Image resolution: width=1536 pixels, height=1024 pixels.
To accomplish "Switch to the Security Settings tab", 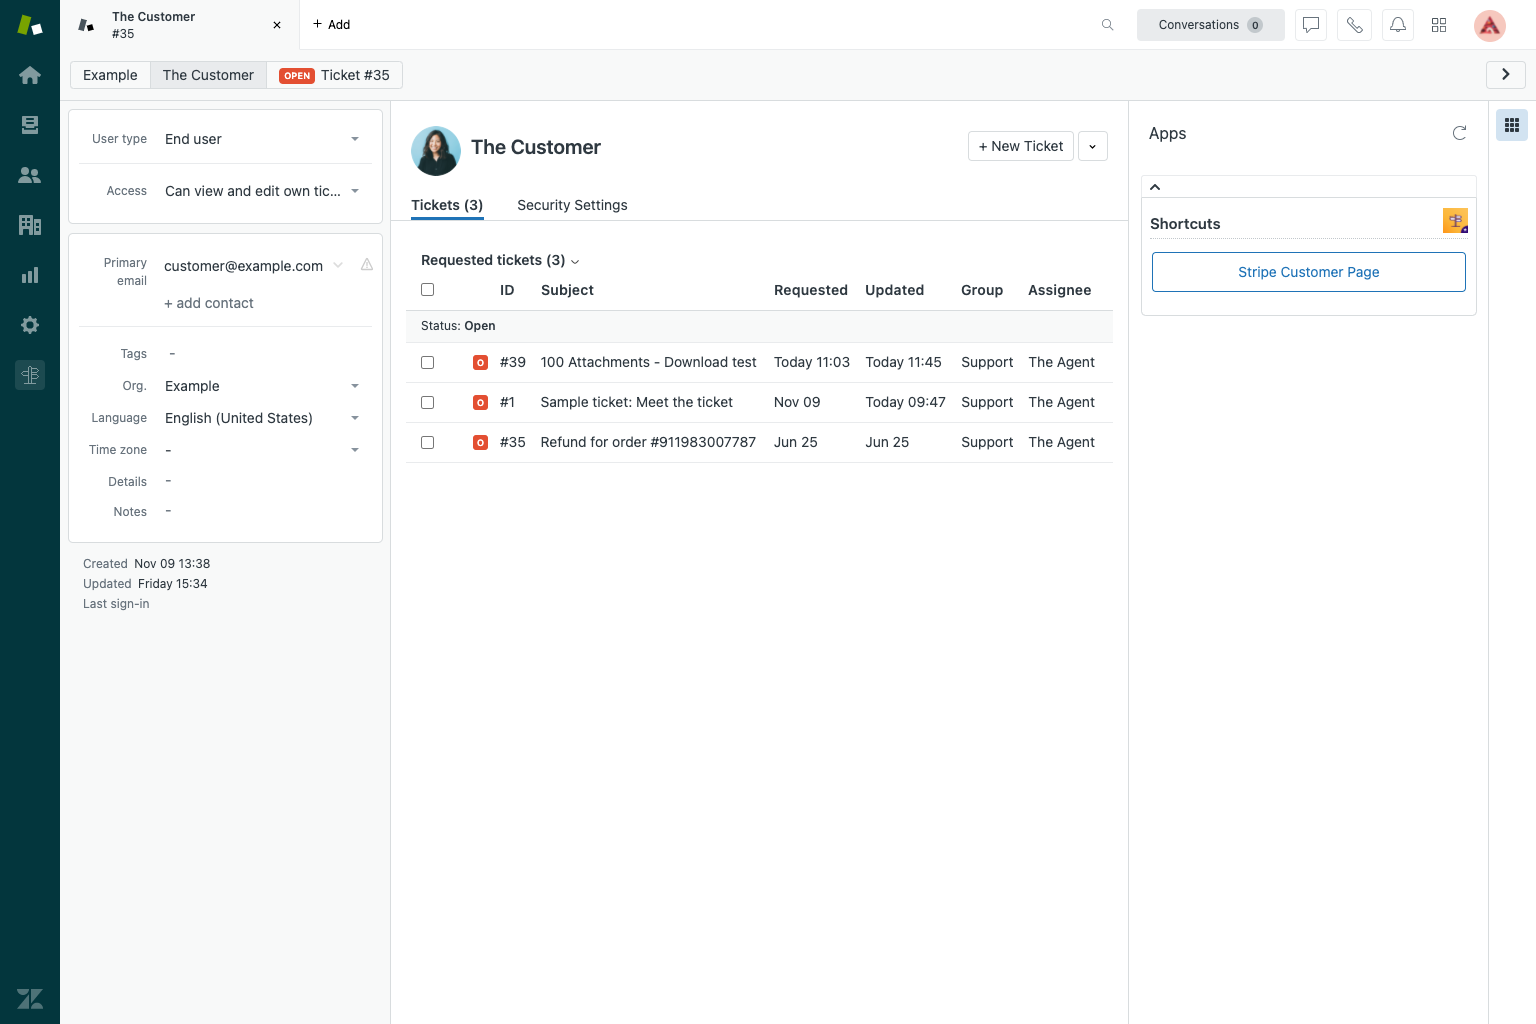I will (x=572, y=205).
